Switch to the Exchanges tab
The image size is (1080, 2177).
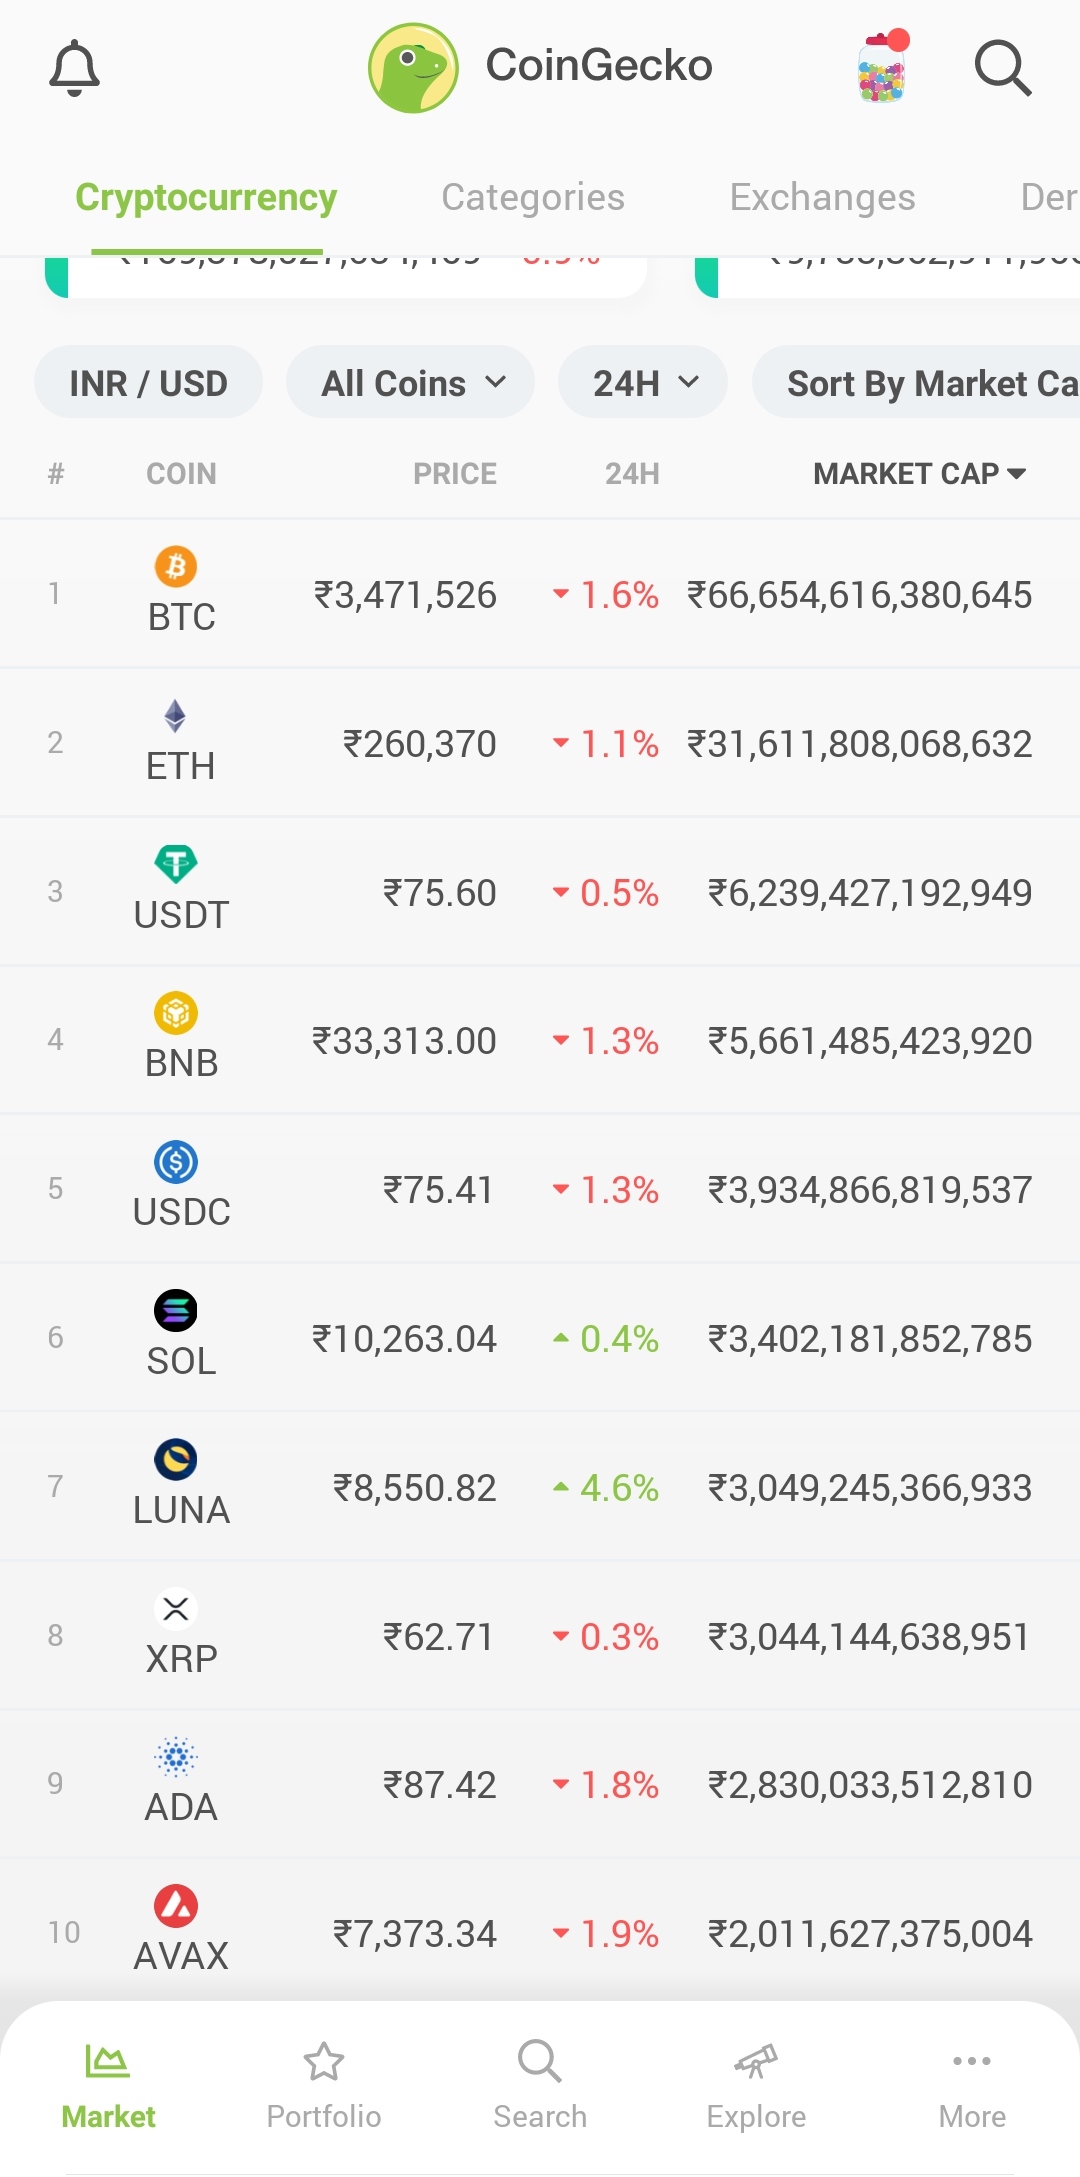coord(822,197)
